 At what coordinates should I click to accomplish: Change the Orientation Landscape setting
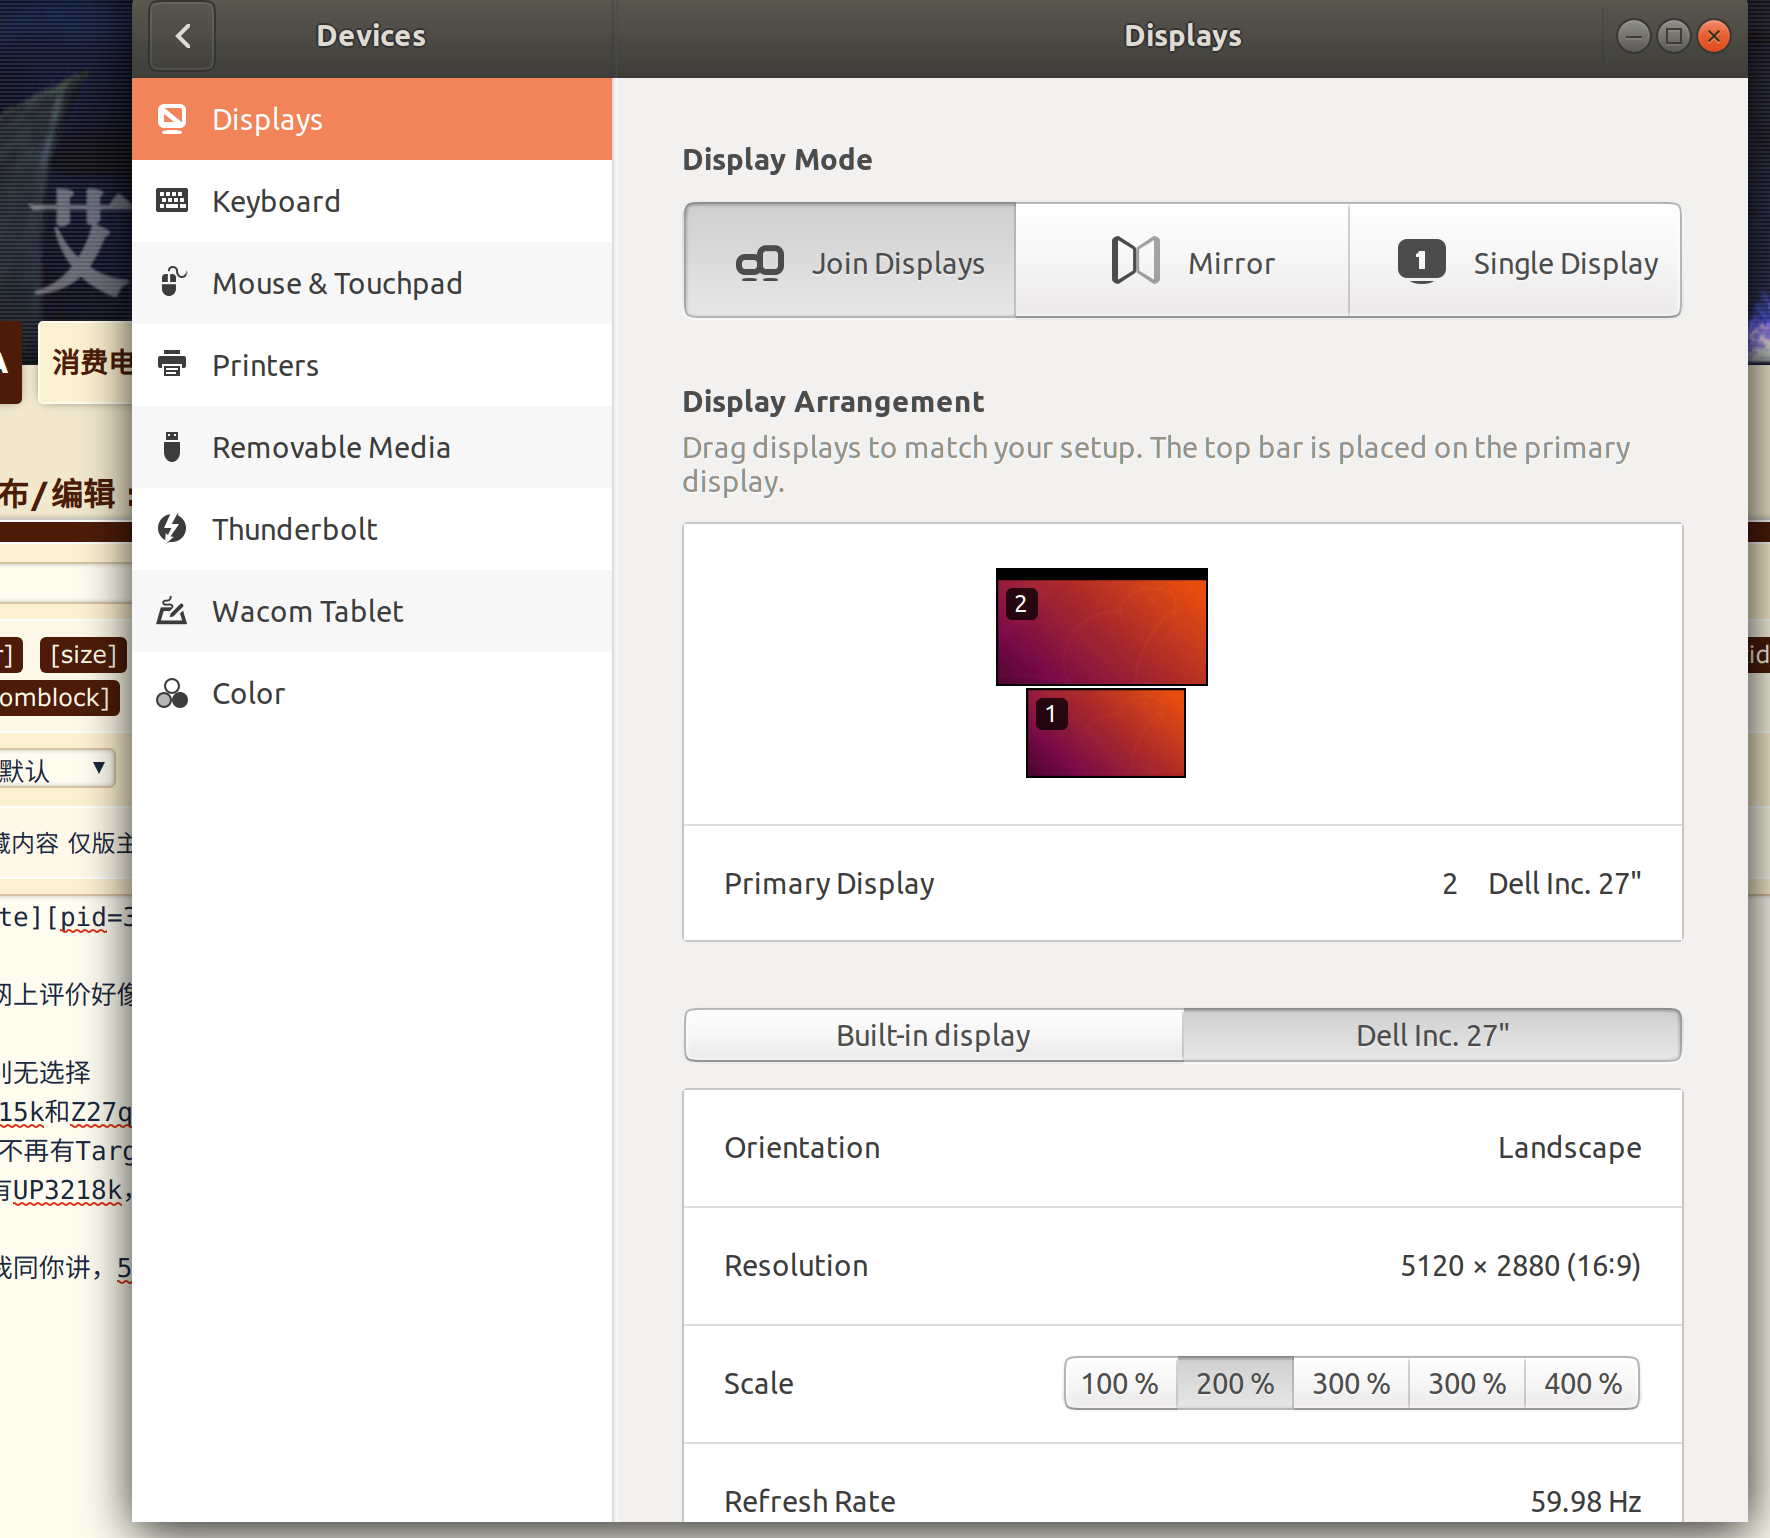tap(1183, 1148)
